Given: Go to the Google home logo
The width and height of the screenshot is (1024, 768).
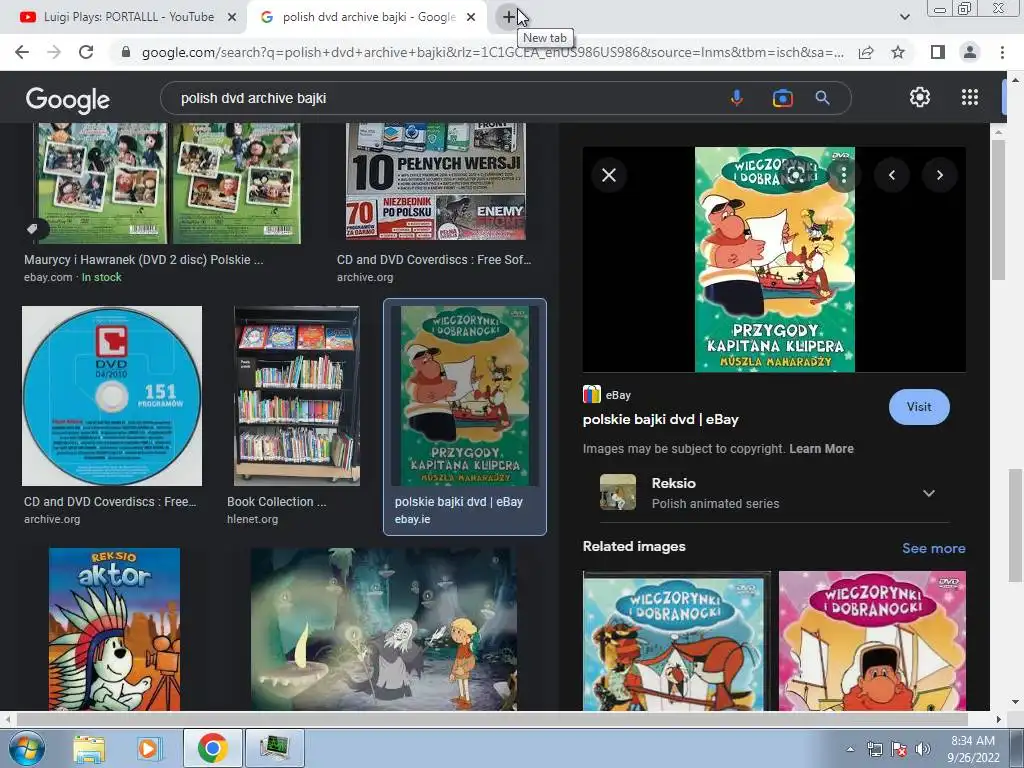Looking at the screenshot, I should [68, 99].
